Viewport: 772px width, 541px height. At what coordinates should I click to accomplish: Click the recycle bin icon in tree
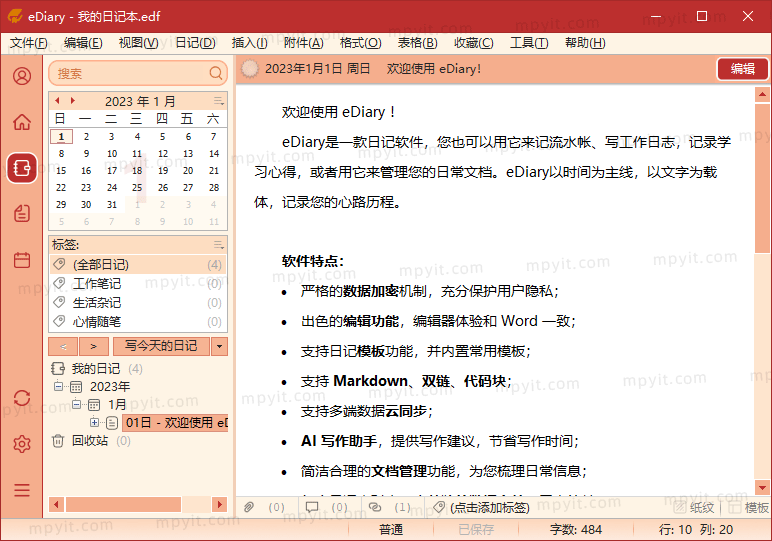click(58, 441)
